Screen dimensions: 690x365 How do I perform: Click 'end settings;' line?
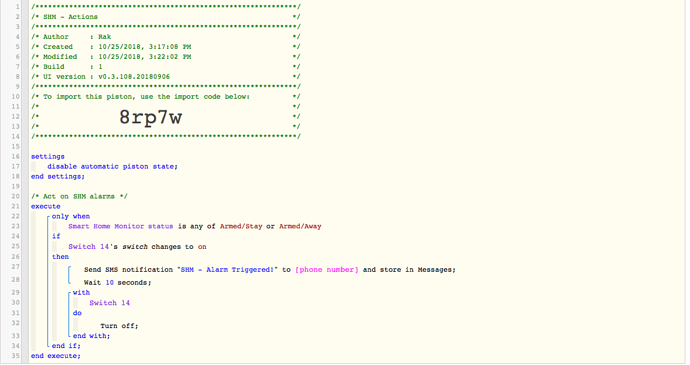click(58, 177)
